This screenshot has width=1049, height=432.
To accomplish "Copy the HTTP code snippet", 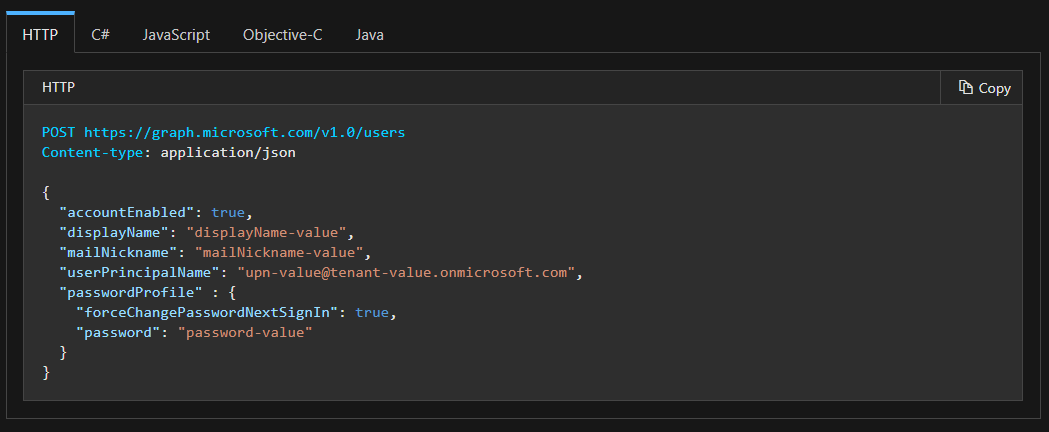I will point(981,88).
